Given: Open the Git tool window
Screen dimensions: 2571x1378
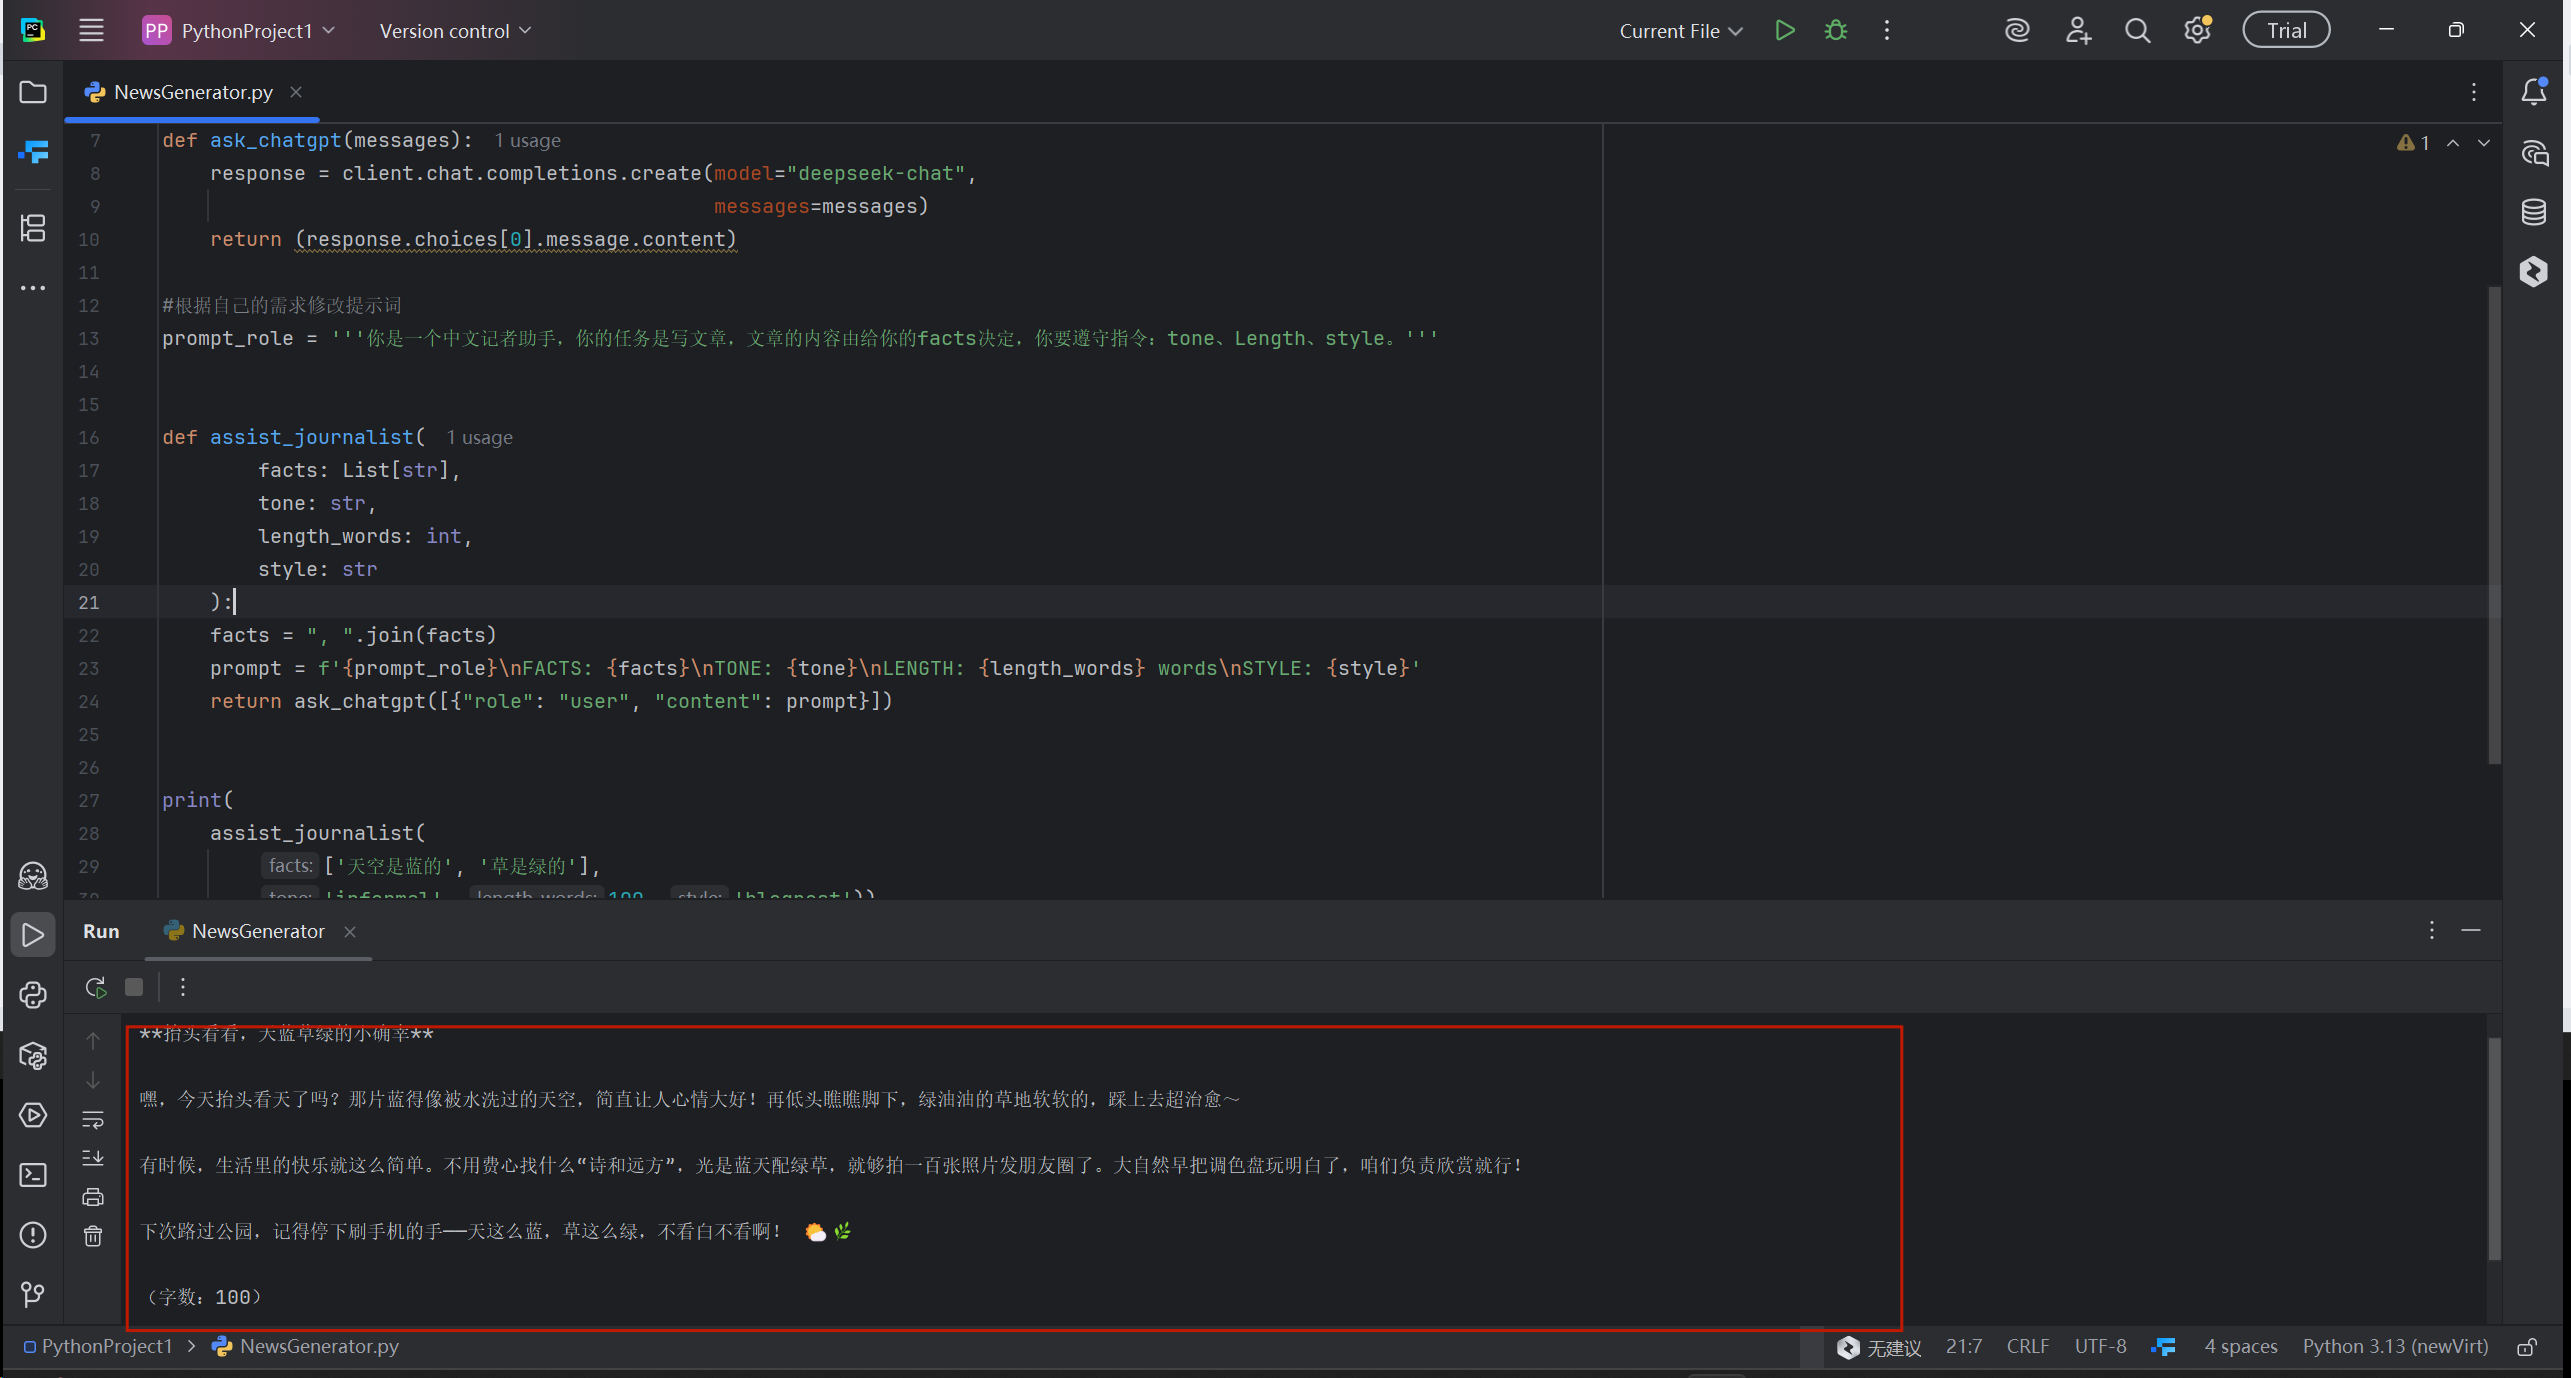Looking at the screenshot, I should (33, 1294).
